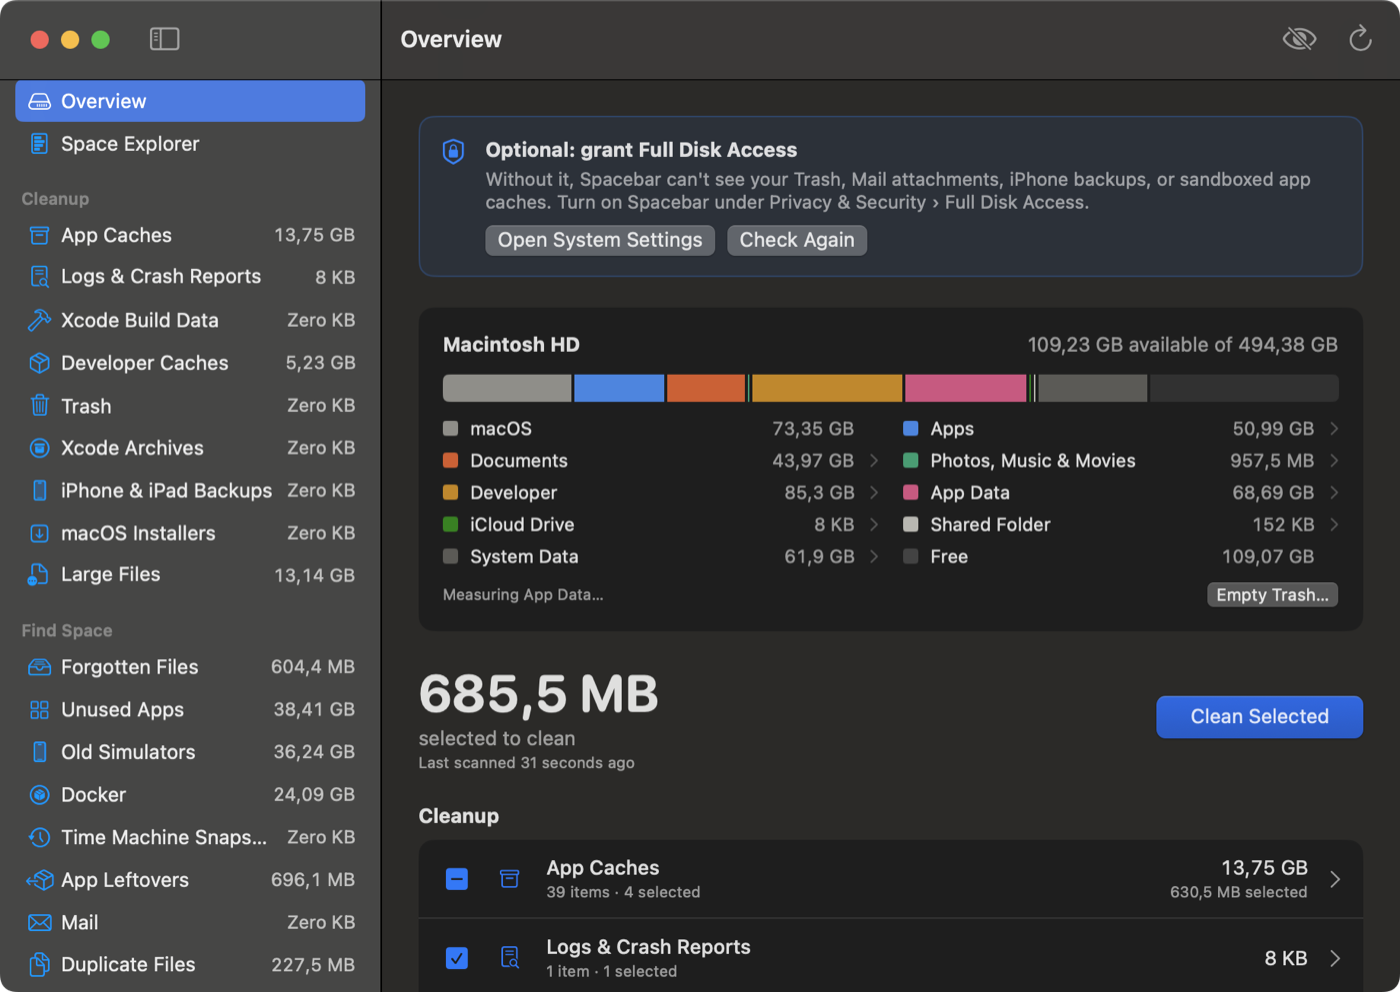Open Duplicate Files in the sidebar

[x=190, y=965]
